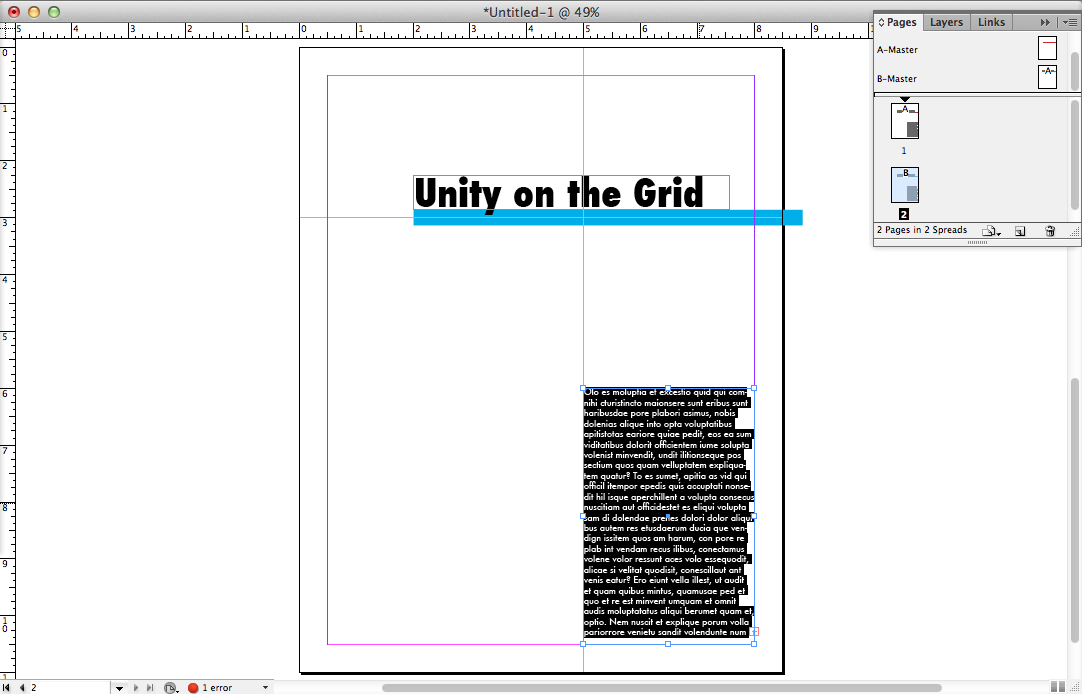The height and width of the screenshot is (694, 1082).
Task: Click the split layout view button
Action: point(1058,686)
